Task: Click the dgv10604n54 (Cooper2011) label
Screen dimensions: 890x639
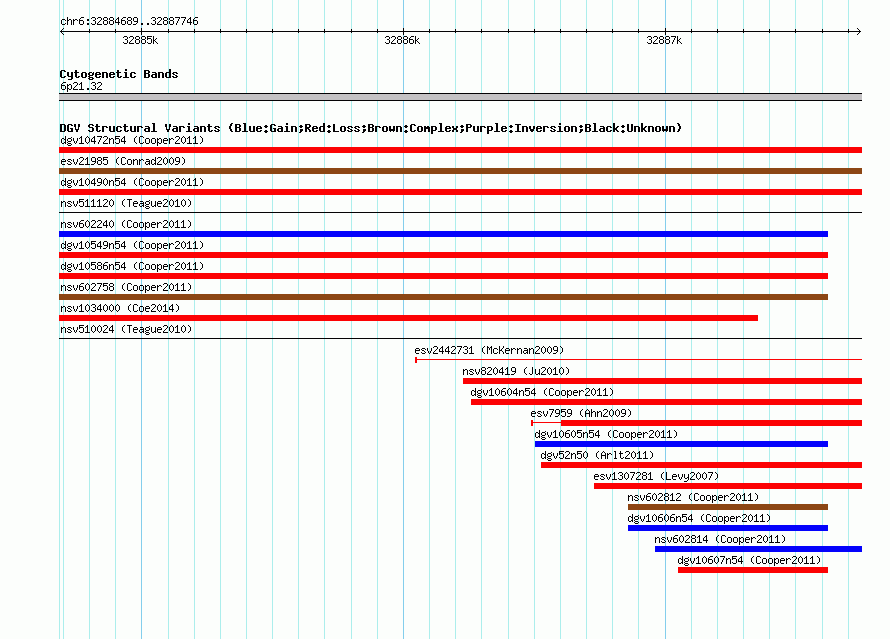Action: [542, 392]
